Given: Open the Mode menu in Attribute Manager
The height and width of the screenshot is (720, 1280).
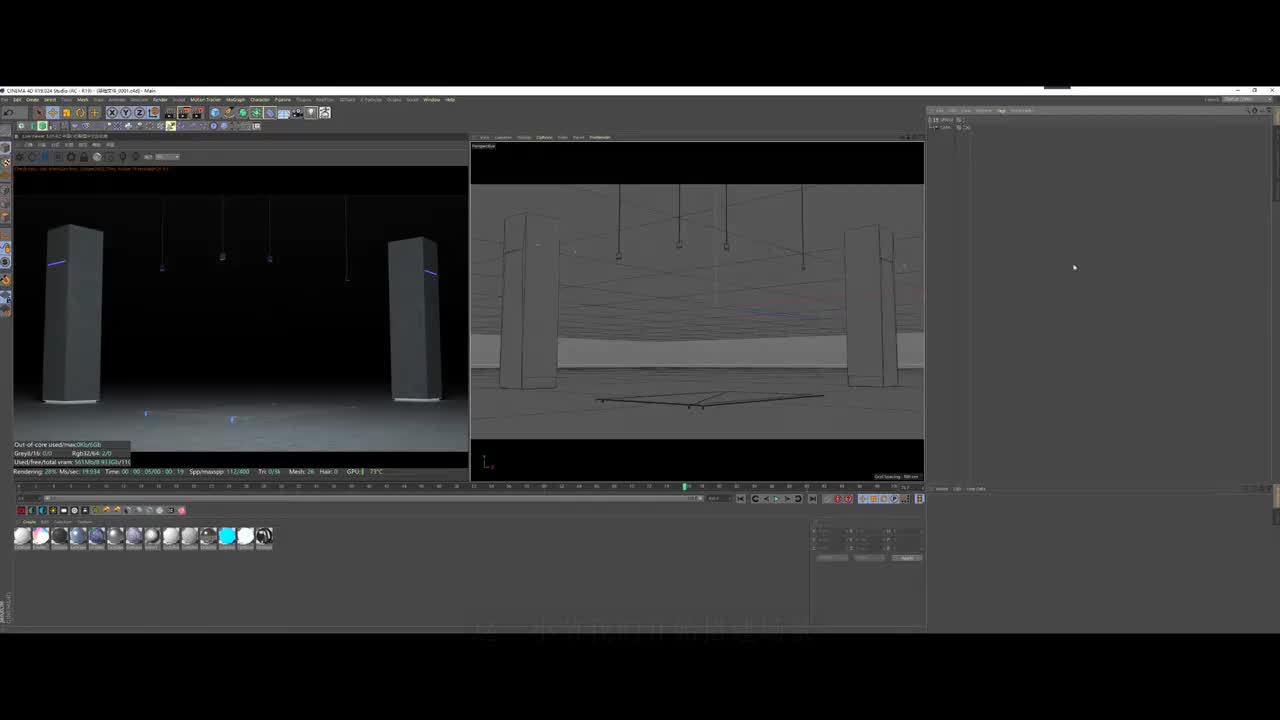Looking at the screenshot, I should 942,489.
